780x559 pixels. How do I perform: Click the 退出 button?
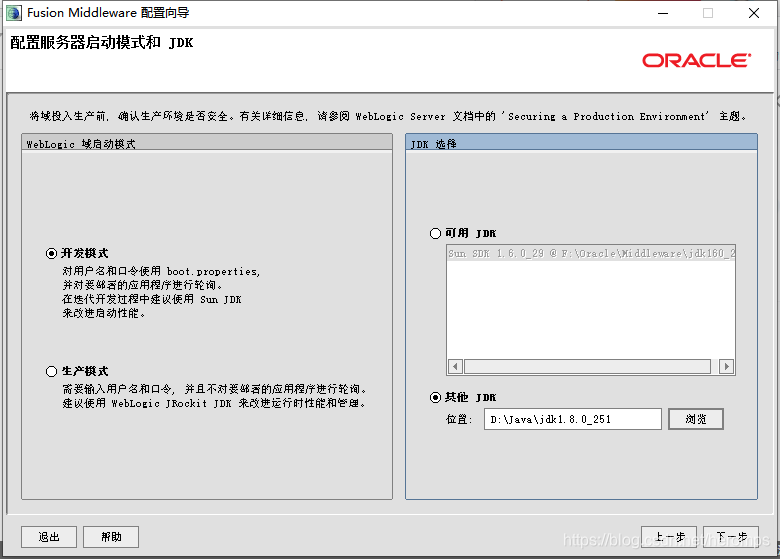click(49, 537)
